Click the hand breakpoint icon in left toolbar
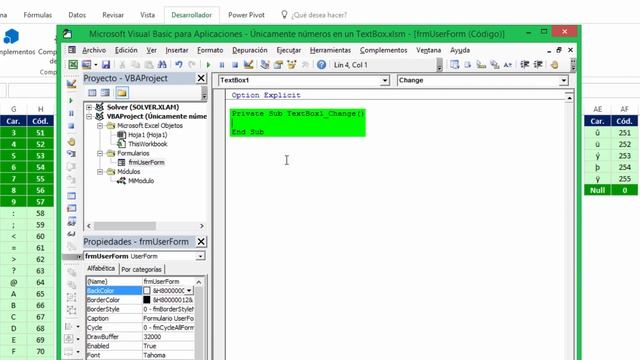The width and height of the screenshot is (640, 360). pos(71,142)
